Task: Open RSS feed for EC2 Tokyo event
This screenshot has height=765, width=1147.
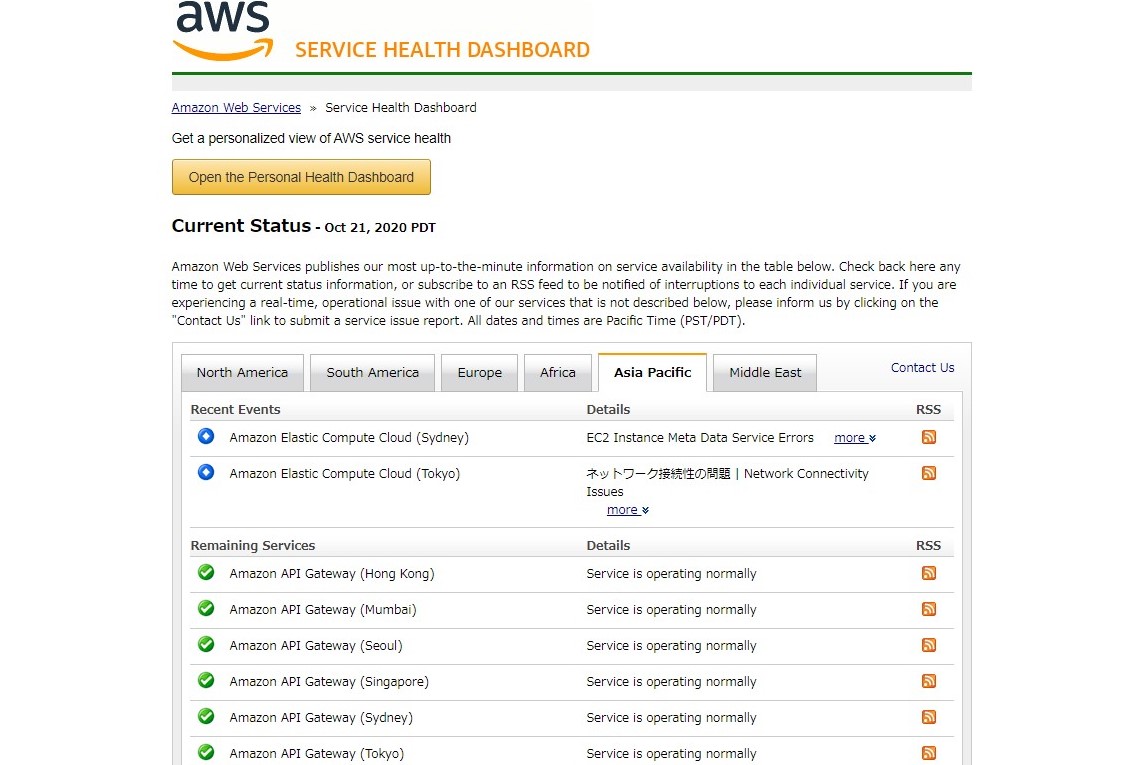Action: point(928,473)
